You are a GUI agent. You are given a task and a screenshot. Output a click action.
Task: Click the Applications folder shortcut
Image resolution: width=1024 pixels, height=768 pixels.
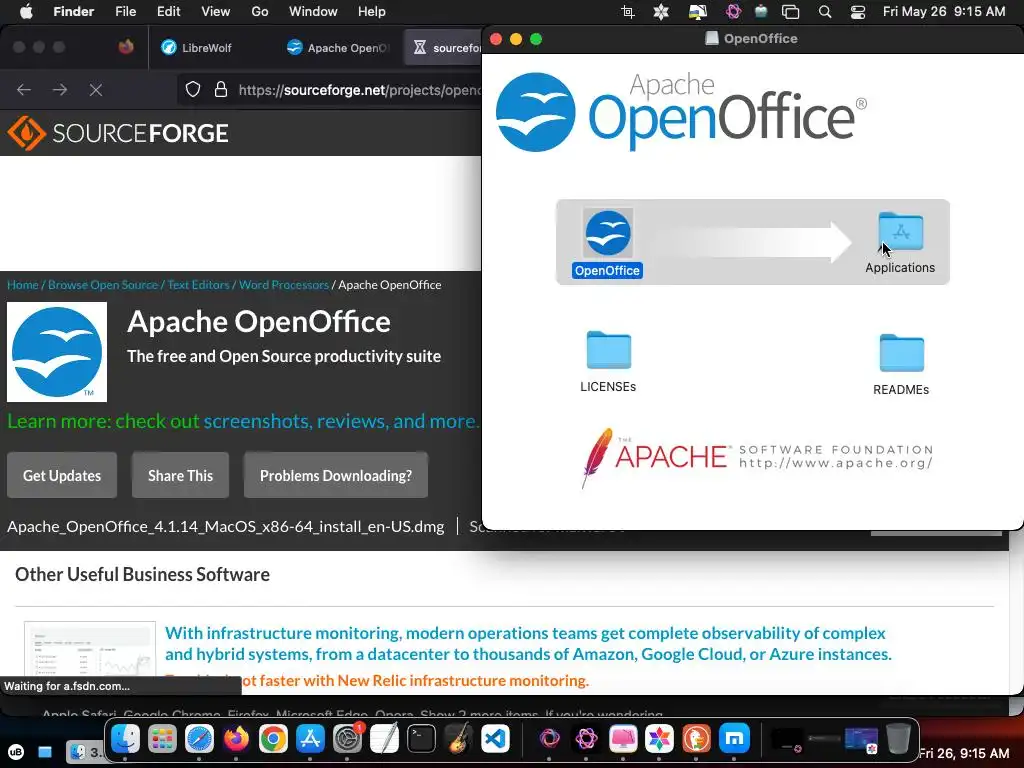[900, 231]
